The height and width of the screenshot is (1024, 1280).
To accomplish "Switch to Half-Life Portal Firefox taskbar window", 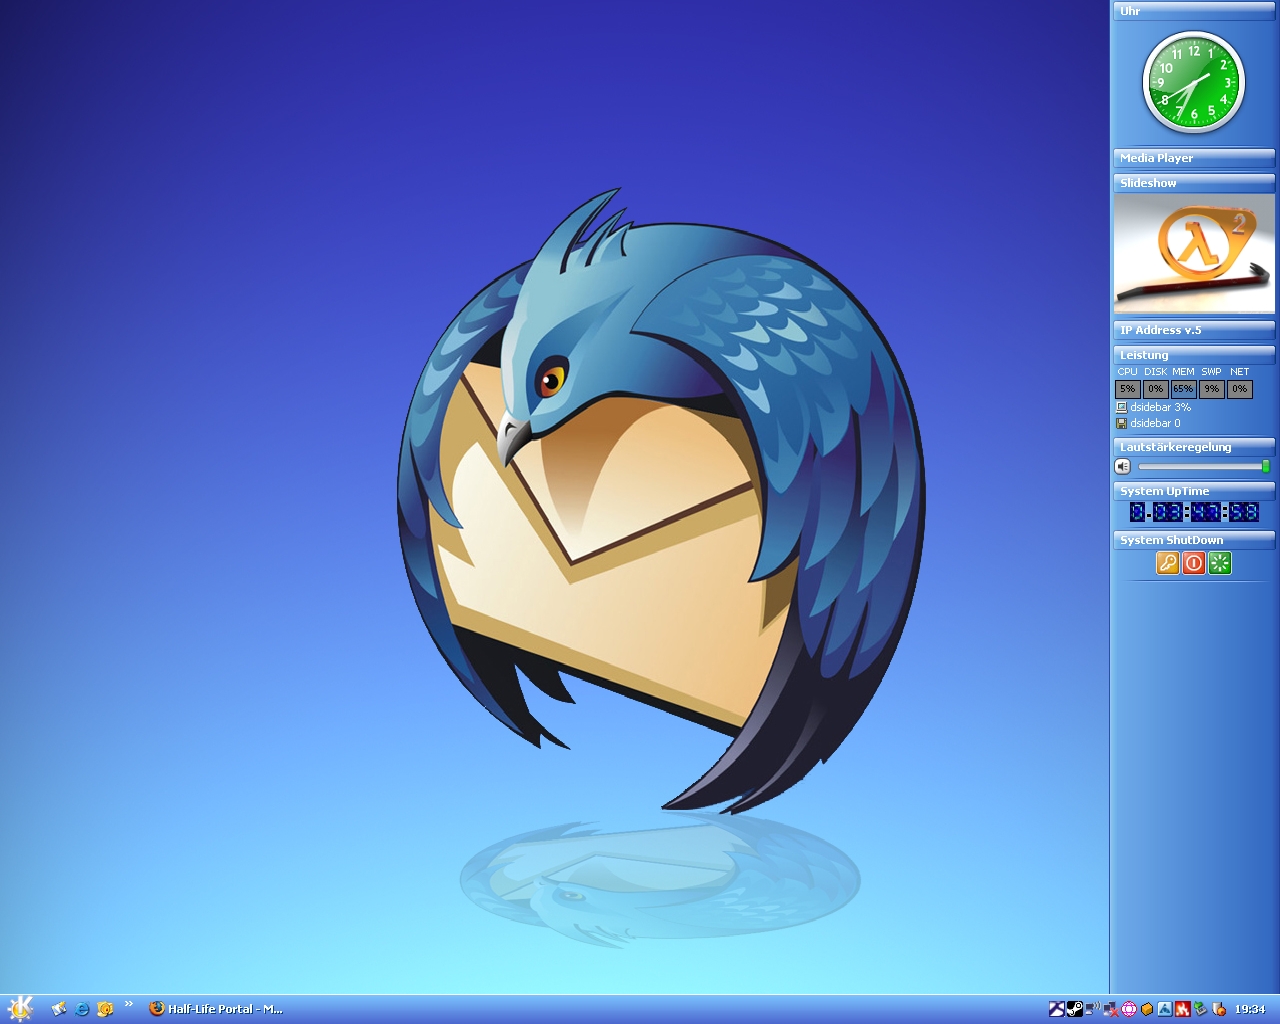I will point(215,1009).
